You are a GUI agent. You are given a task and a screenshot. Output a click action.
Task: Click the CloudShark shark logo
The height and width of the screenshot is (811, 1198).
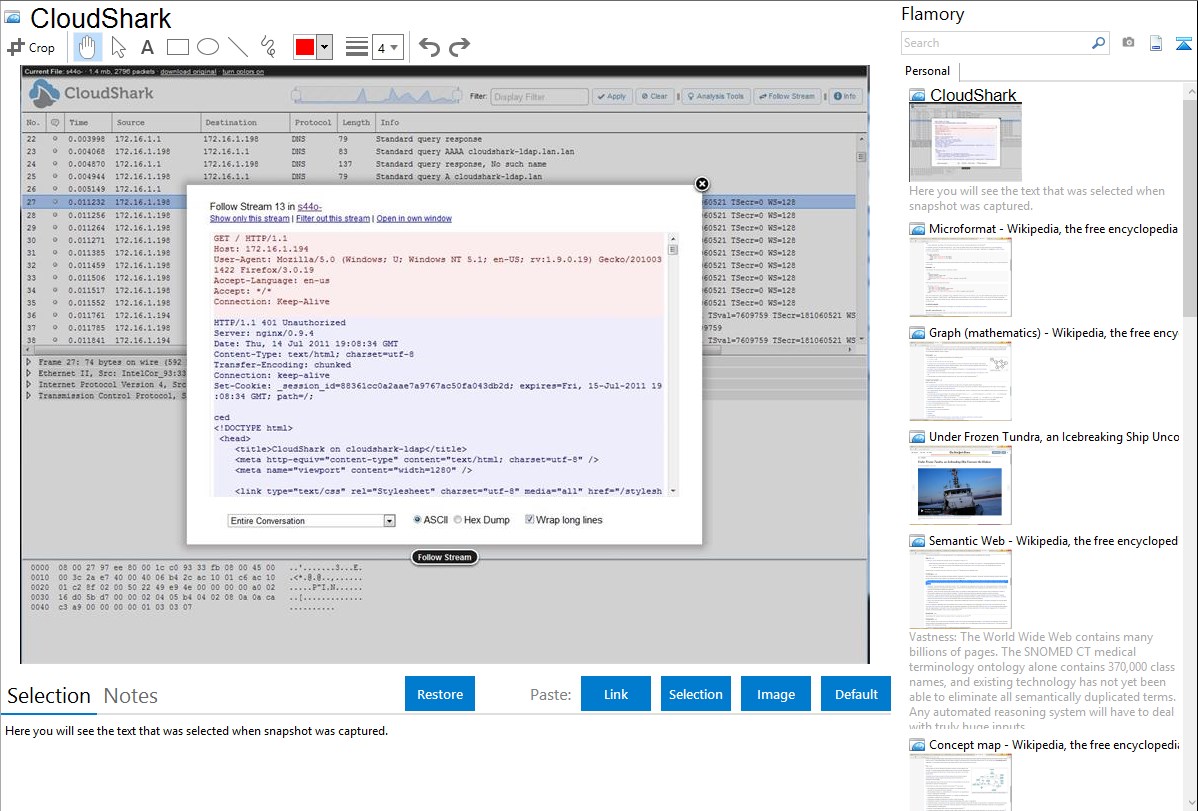[44, 95]
